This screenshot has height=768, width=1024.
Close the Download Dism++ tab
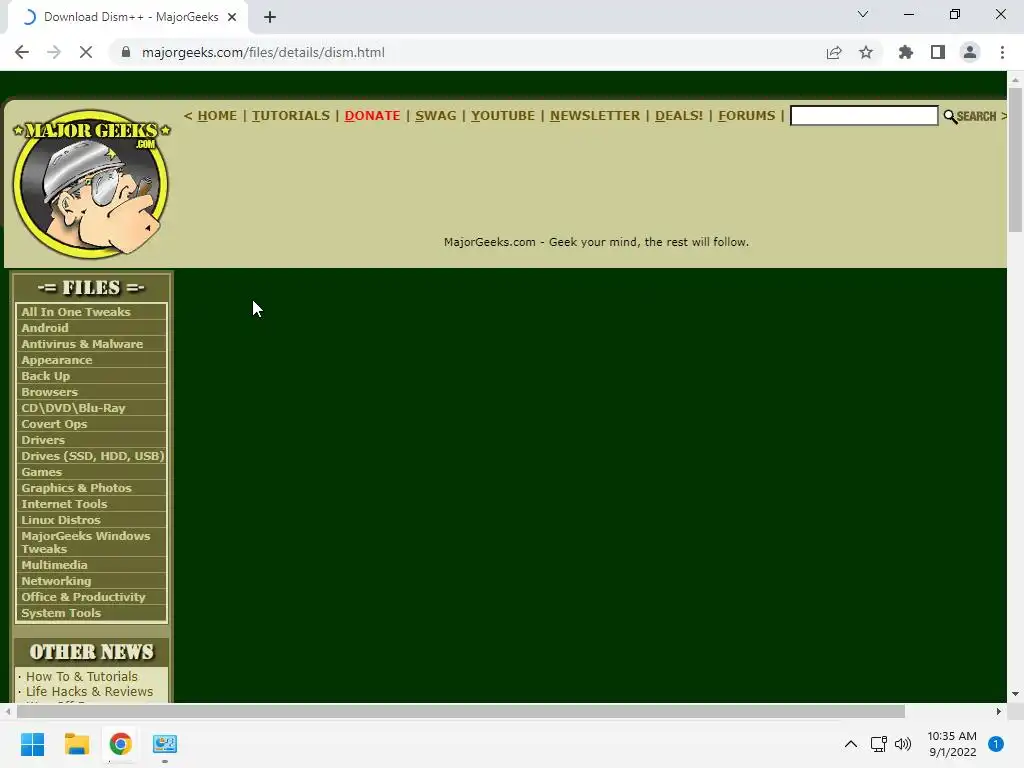pyautogui.click(x=232, y=18)
